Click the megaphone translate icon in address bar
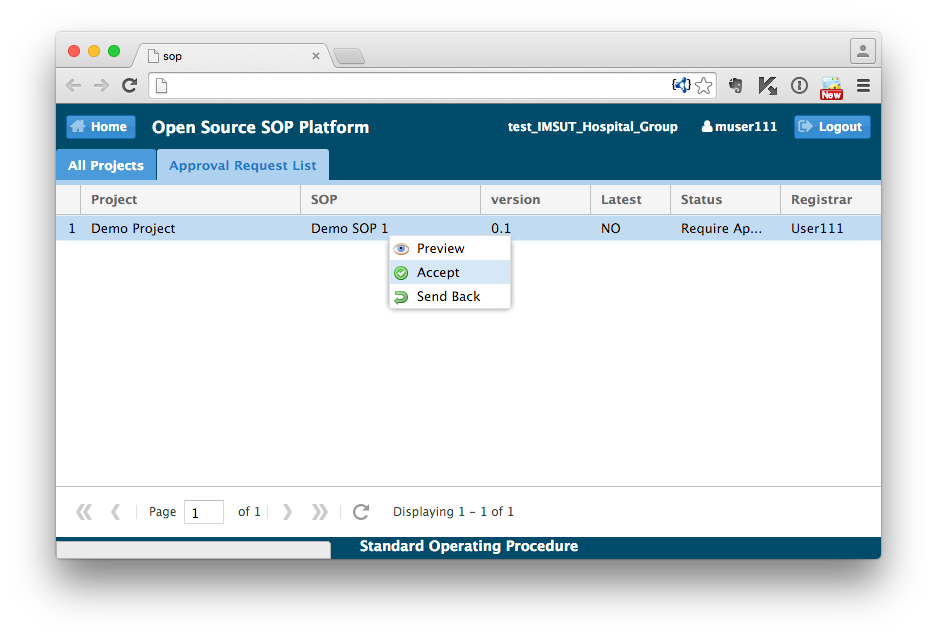Viewport: 937px width, 639px height. 681,85
